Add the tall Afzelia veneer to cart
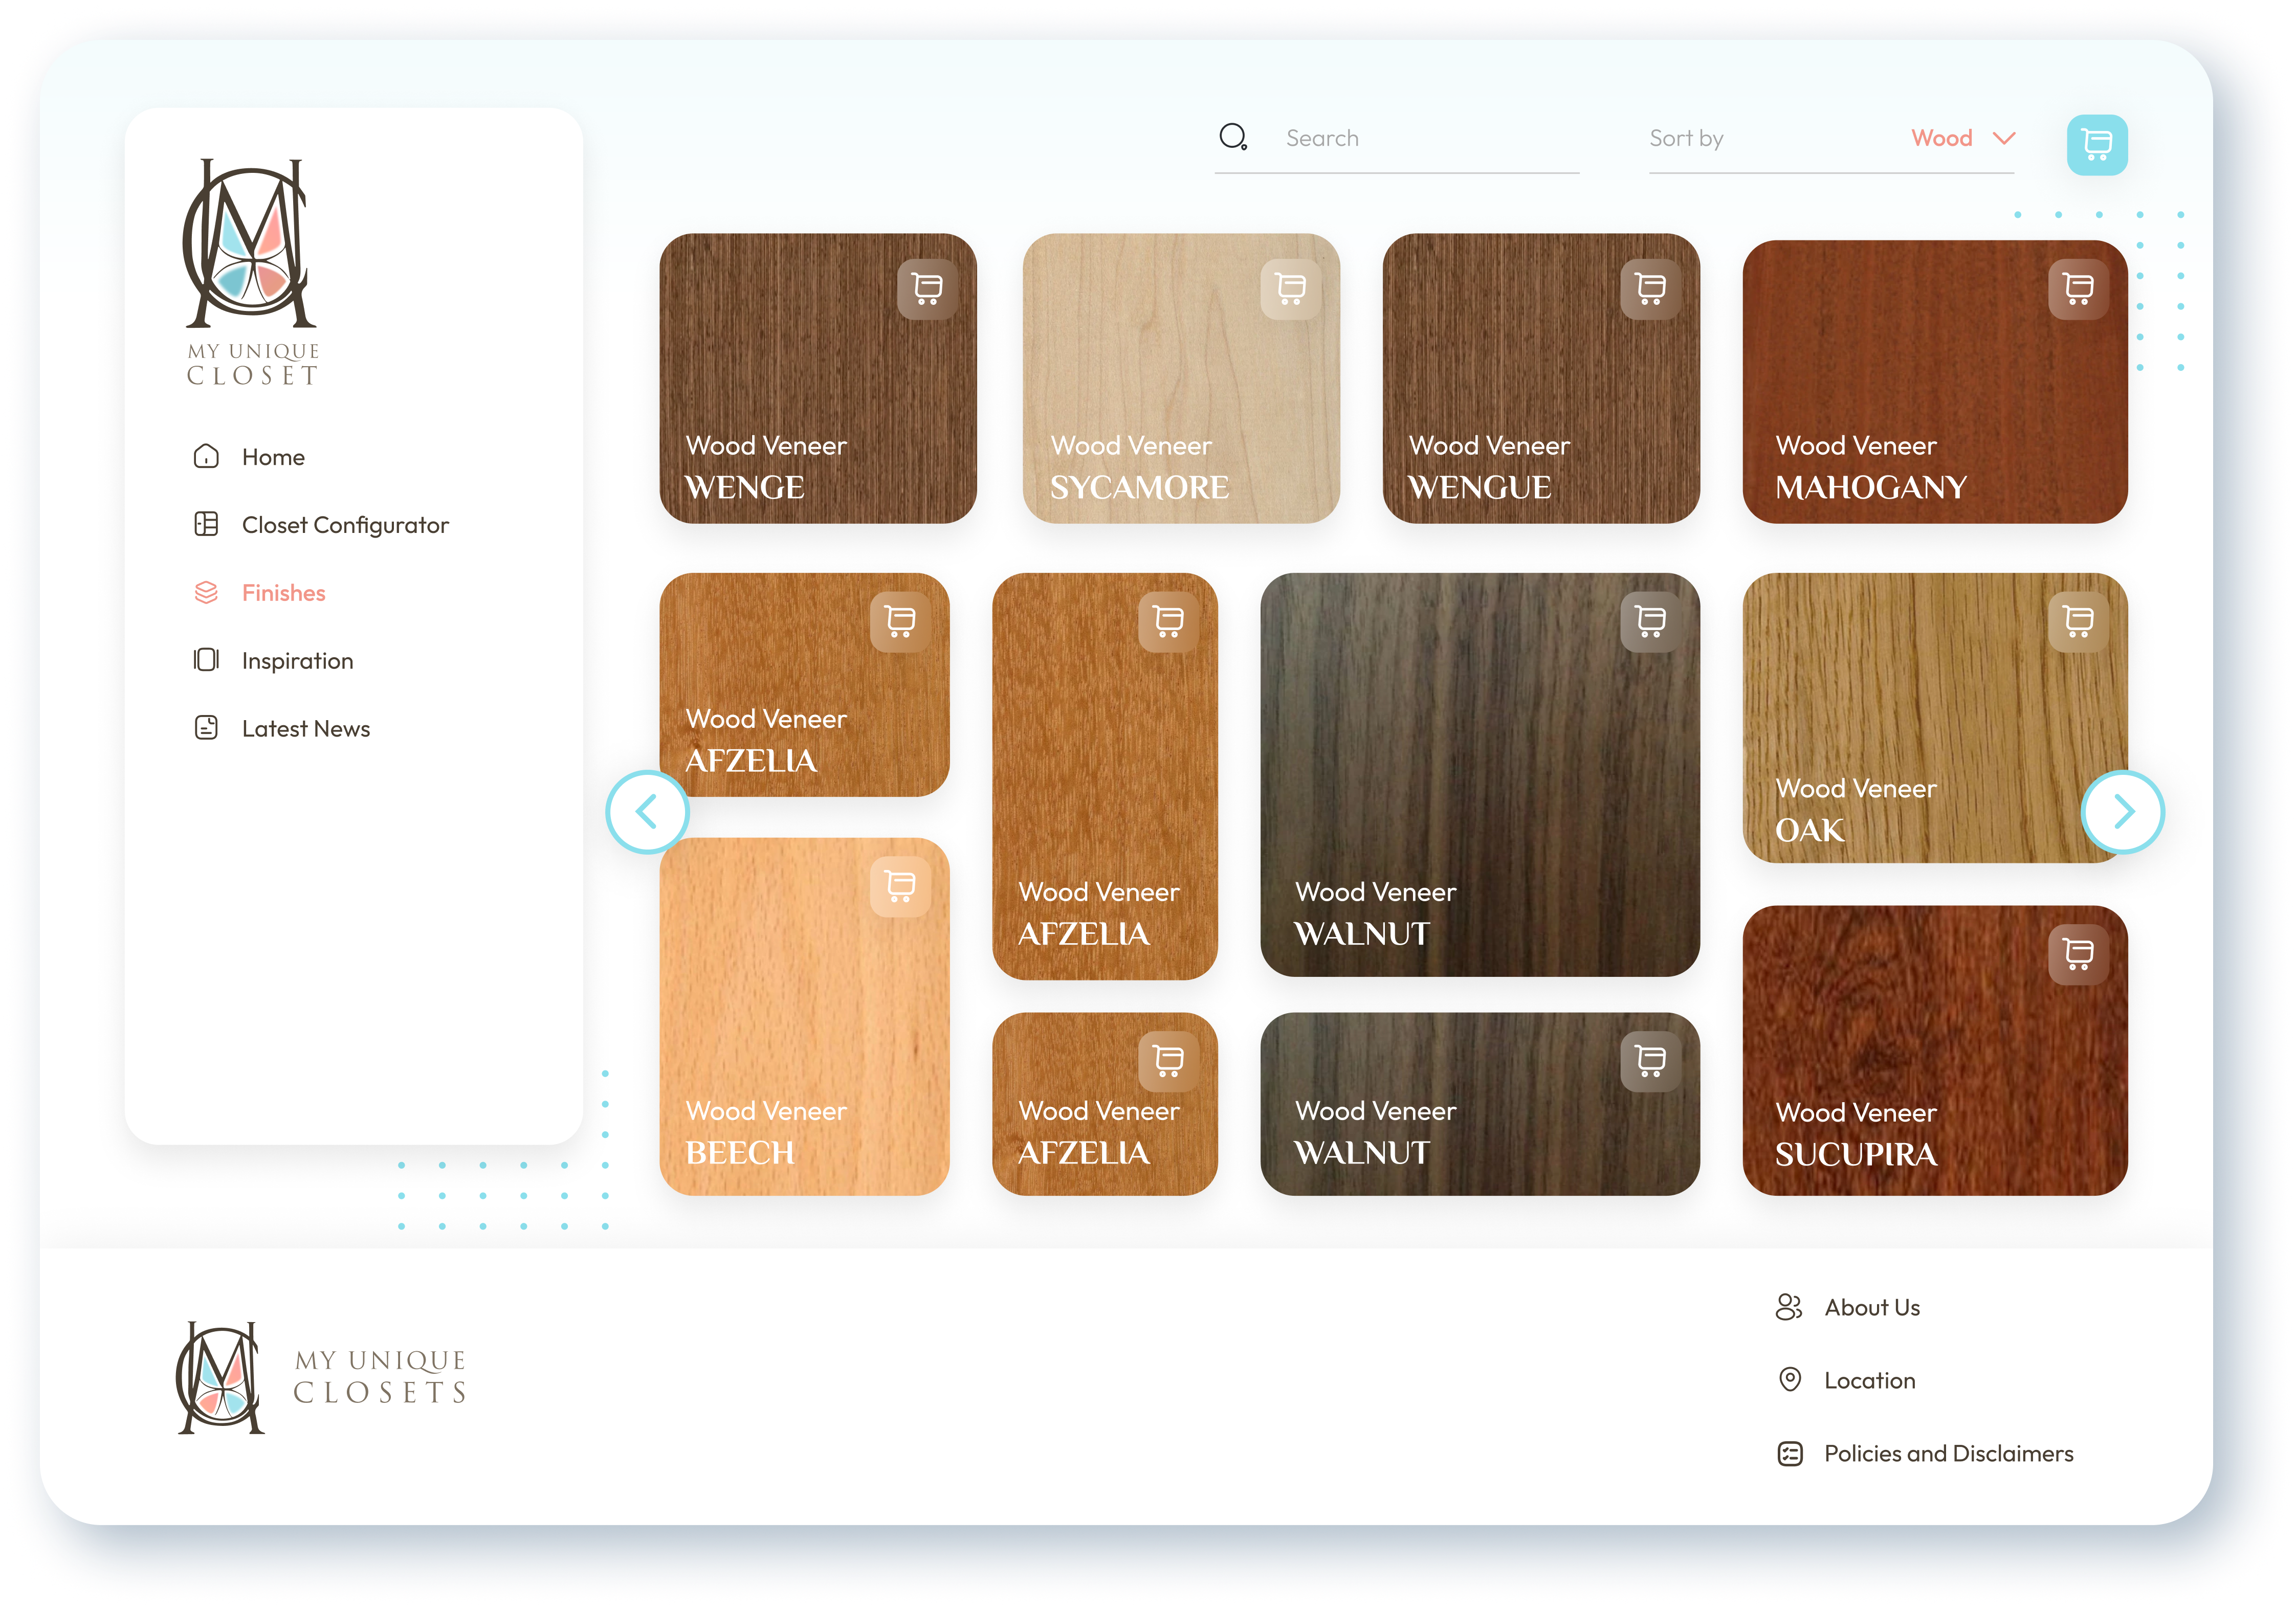Viewport: 2296px width, 1608px height. click(1168, 622)
